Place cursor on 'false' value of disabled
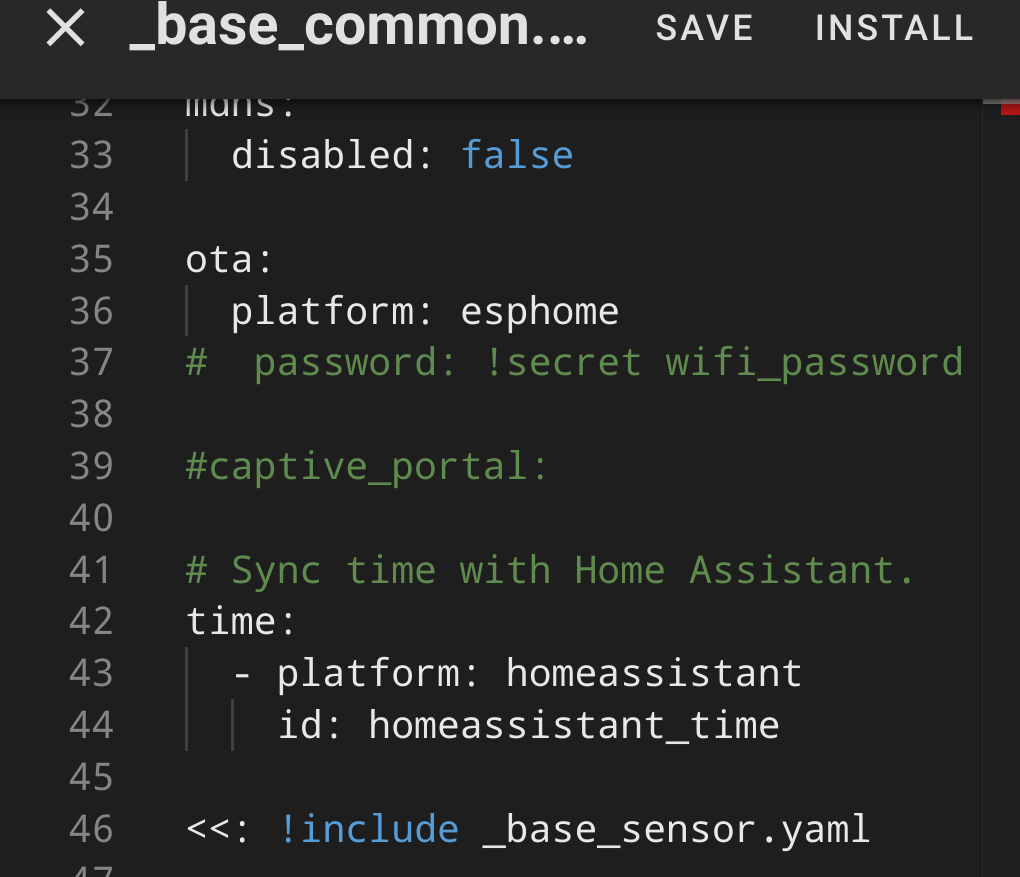This screenshot has height=877, width=1020. [x=517, y=155]
